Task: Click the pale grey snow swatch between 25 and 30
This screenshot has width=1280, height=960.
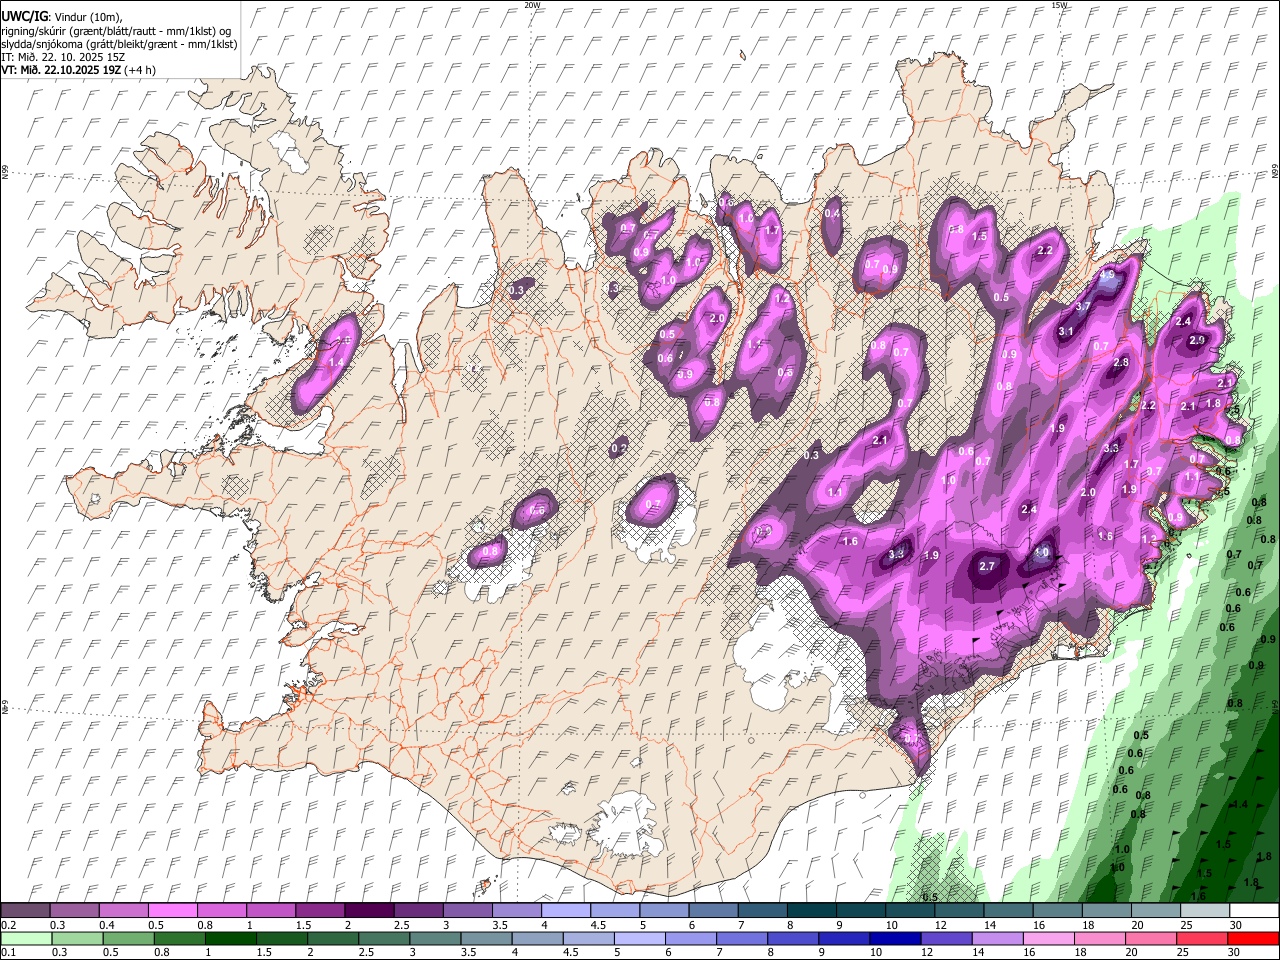Action: tap(1204, 911)
